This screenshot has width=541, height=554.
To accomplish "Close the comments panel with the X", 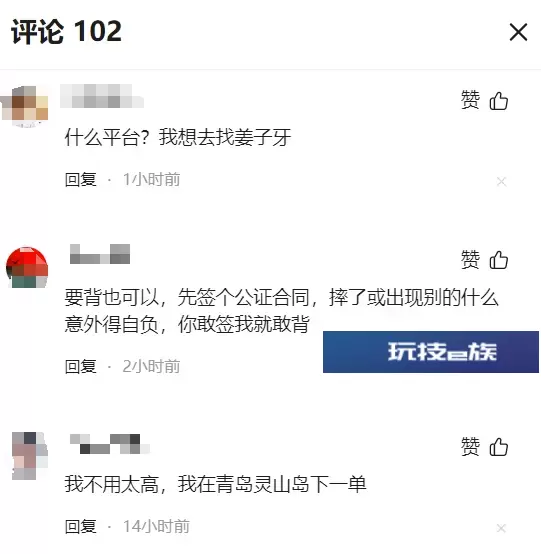I will tap(518, 32).
